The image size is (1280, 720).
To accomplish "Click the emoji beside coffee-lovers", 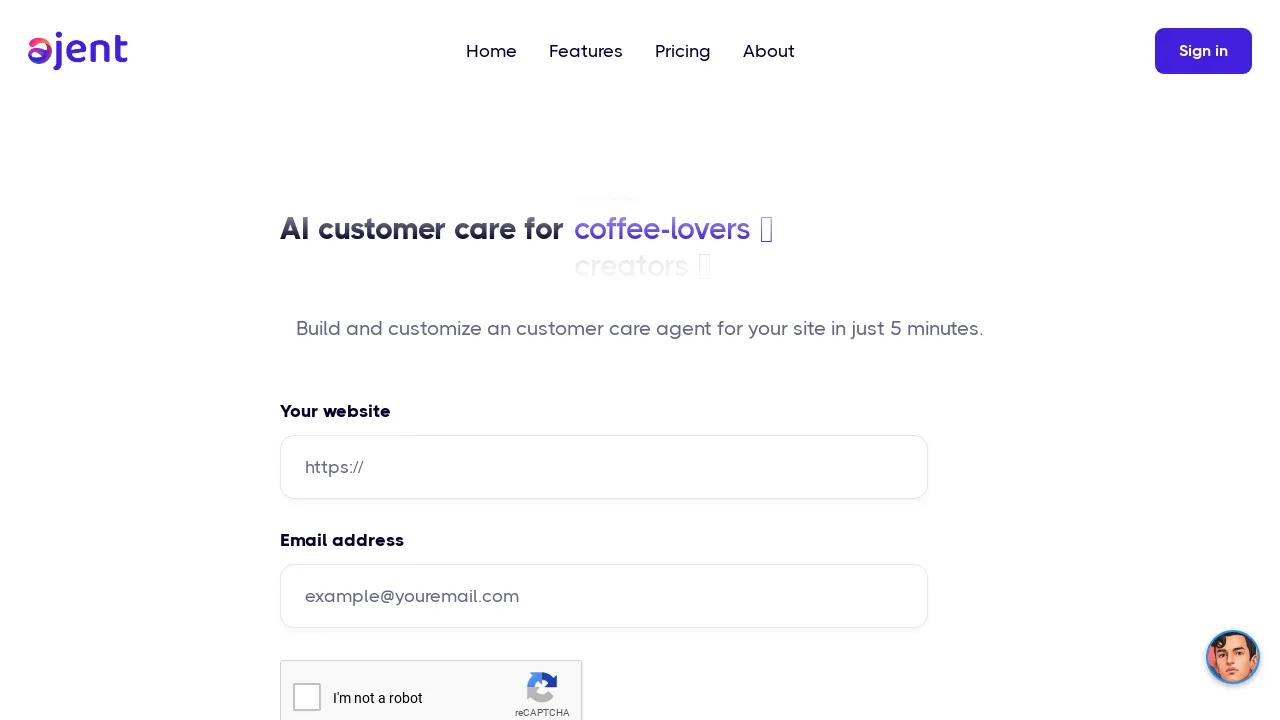I will point(766,229).
